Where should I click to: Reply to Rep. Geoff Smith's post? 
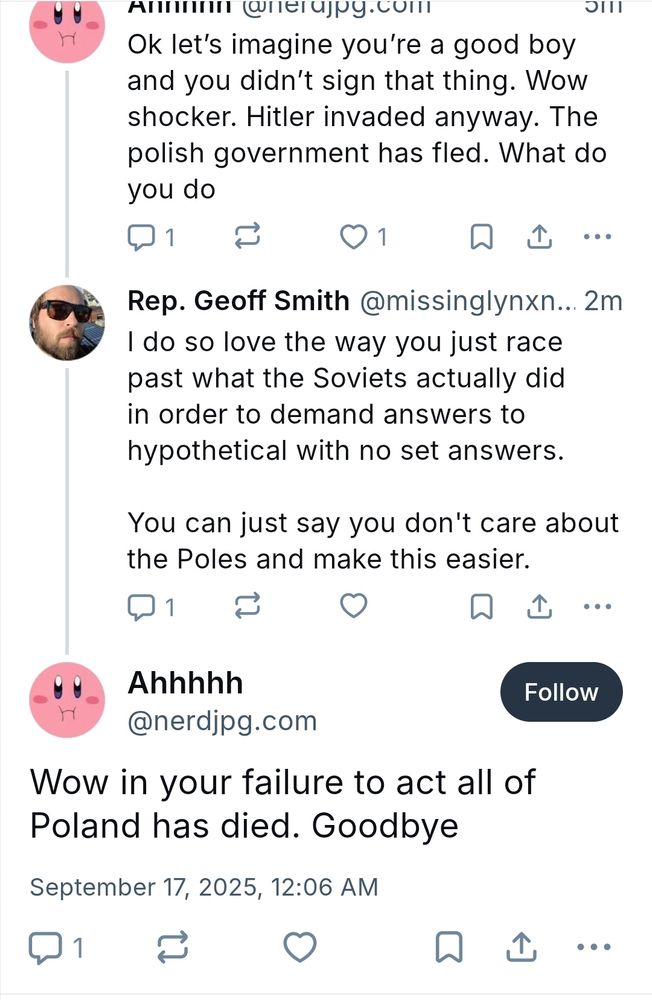tap(142, 606)
